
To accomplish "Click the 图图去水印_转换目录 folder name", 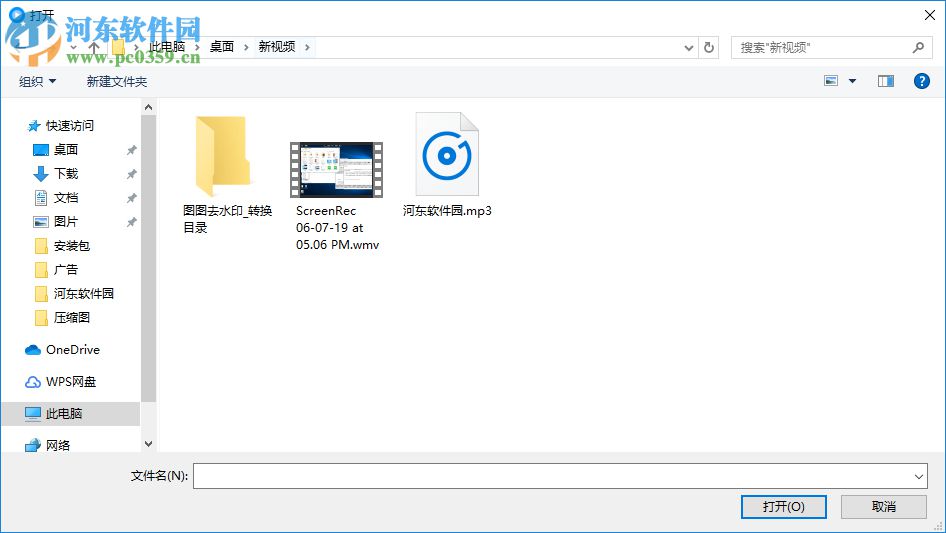I will [227, 219].
